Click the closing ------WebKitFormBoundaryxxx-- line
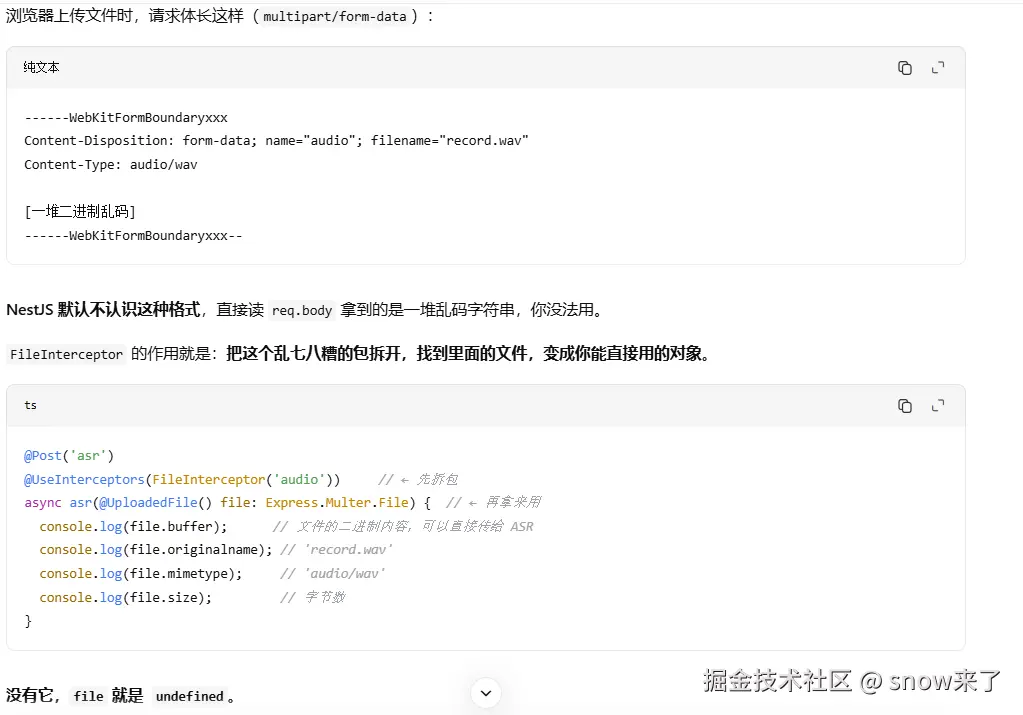 coord(133,236)
